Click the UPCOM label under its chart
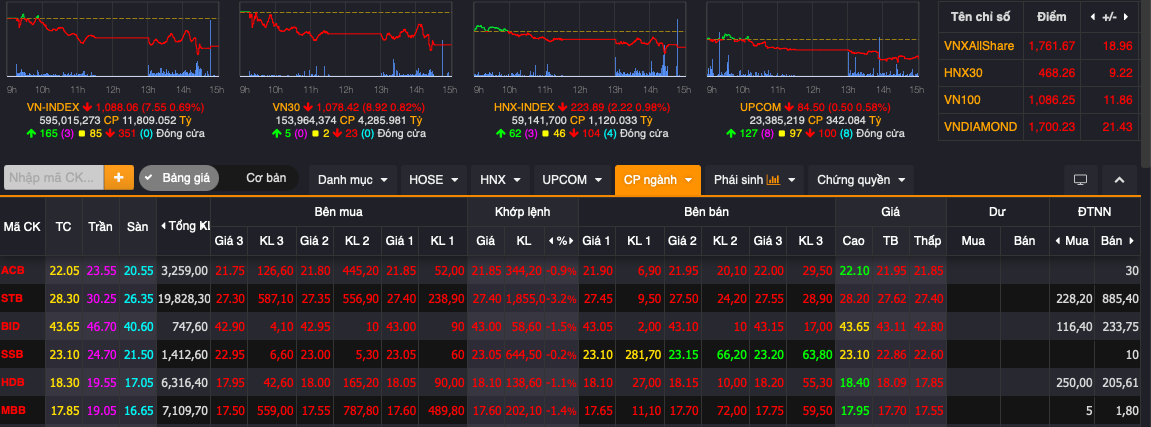 759,107
